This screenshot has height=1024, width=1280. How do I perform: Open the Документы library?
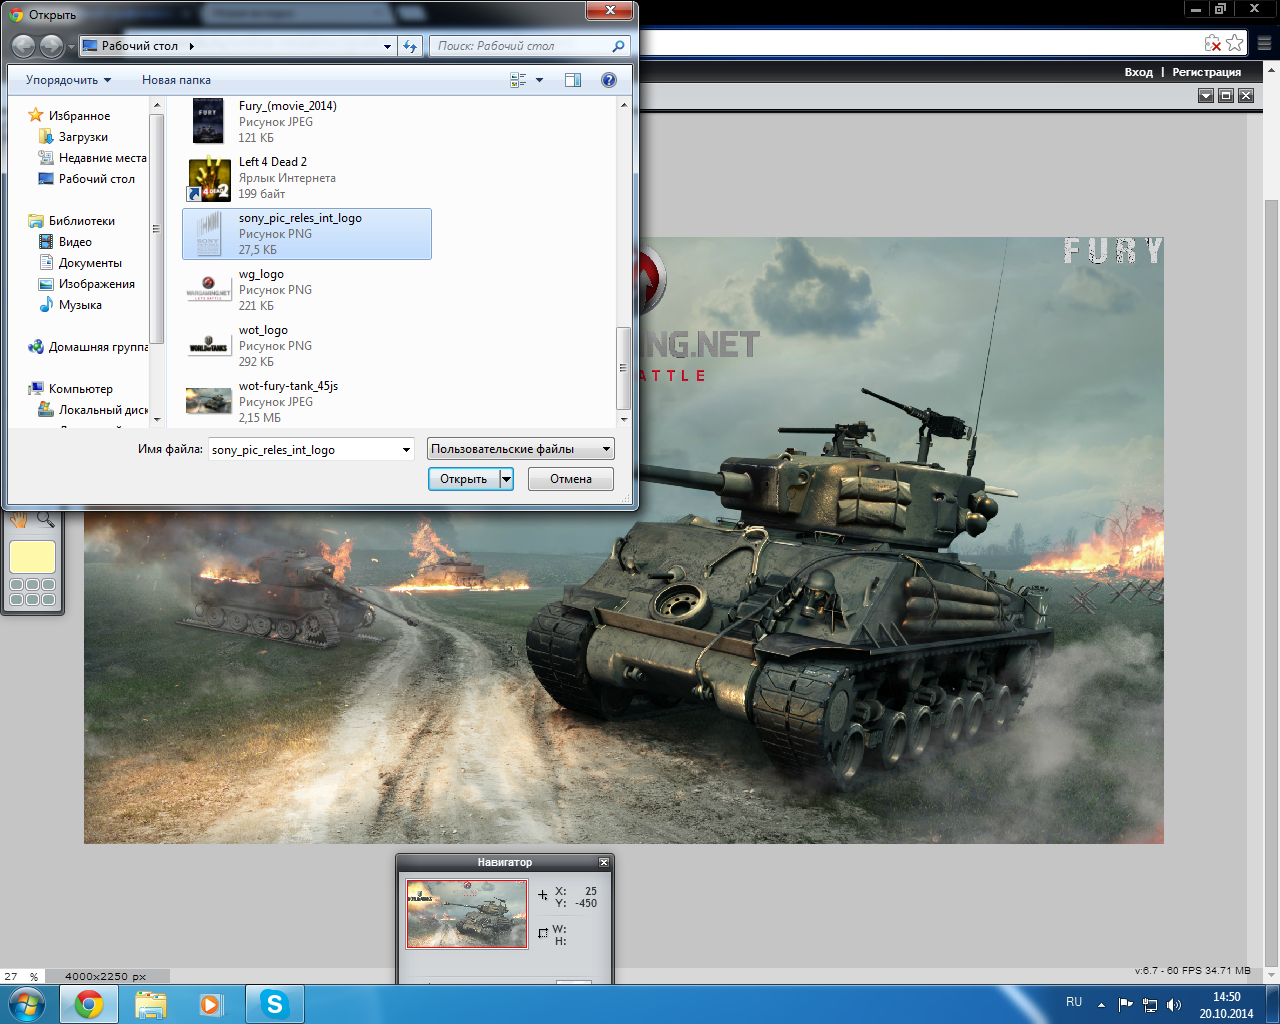click(x=90, y=263)
